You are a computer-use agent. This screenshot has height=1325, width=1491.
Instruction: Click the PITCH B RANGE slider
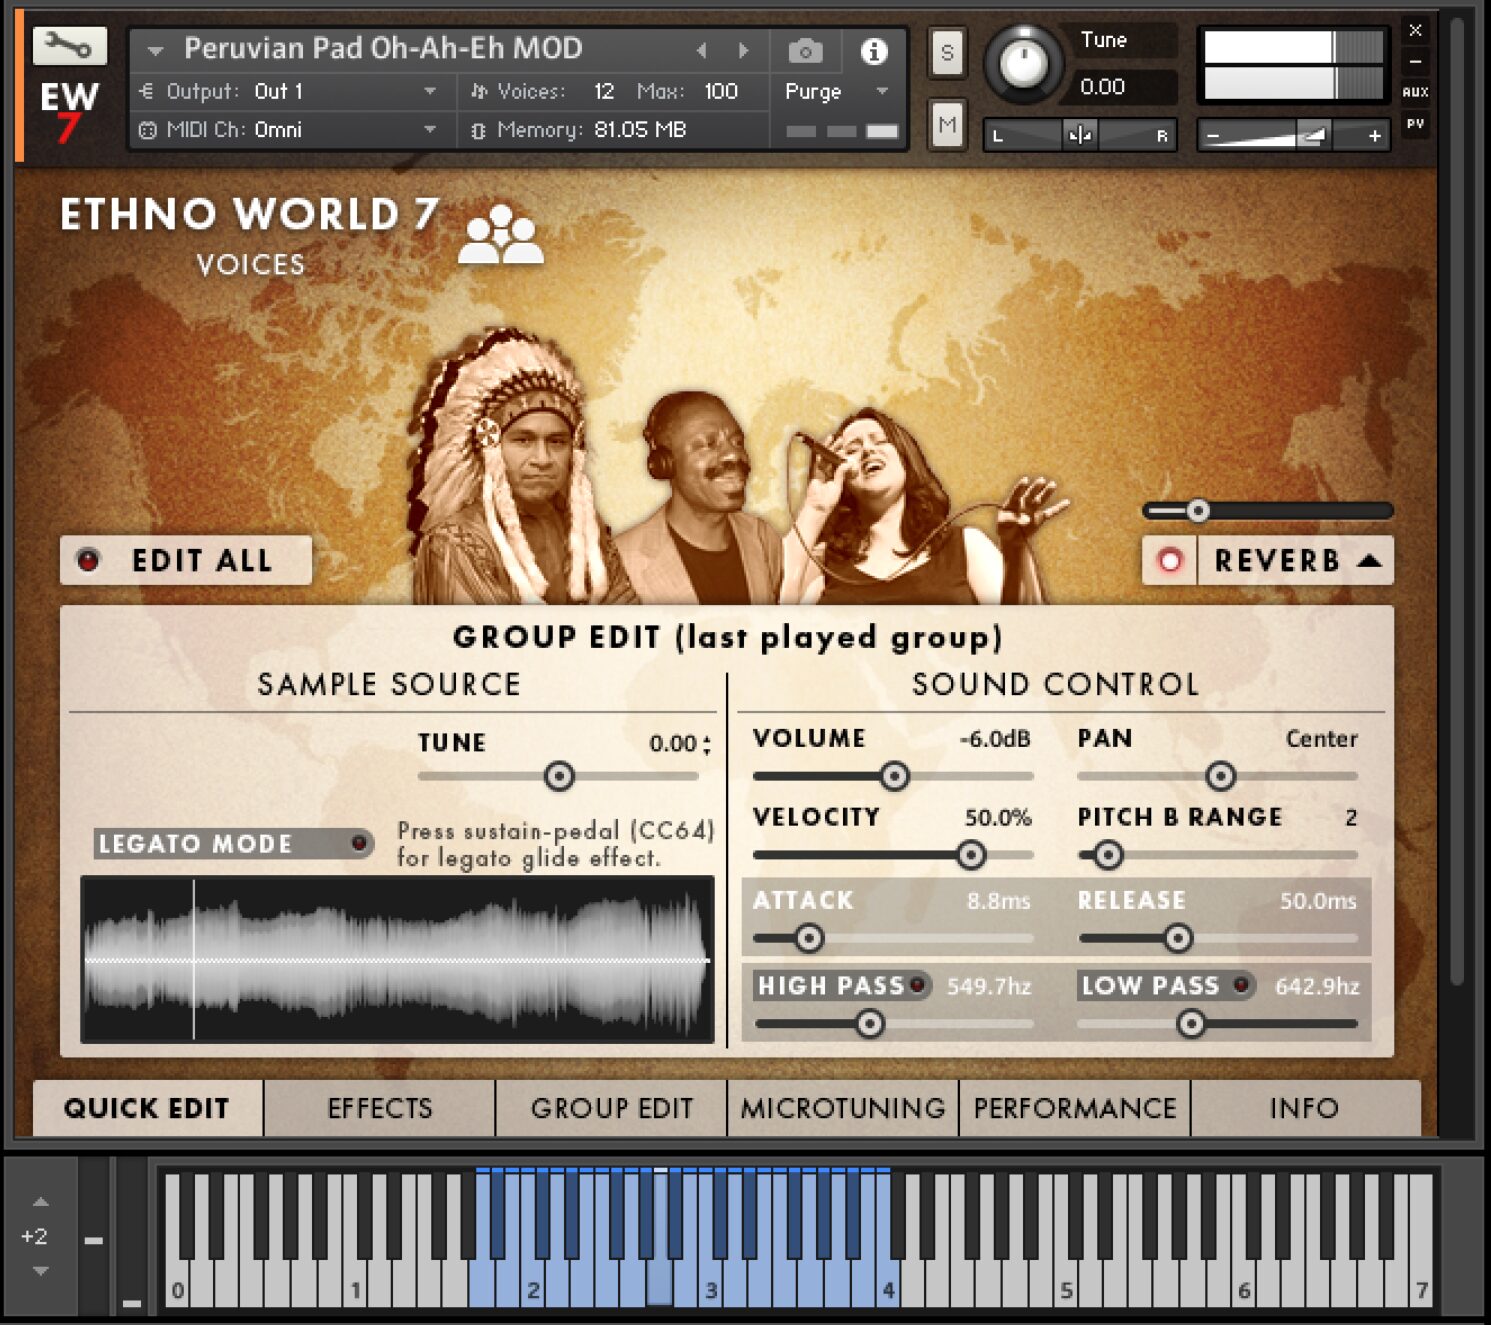pyautogui.click(x=1218, y=855)
